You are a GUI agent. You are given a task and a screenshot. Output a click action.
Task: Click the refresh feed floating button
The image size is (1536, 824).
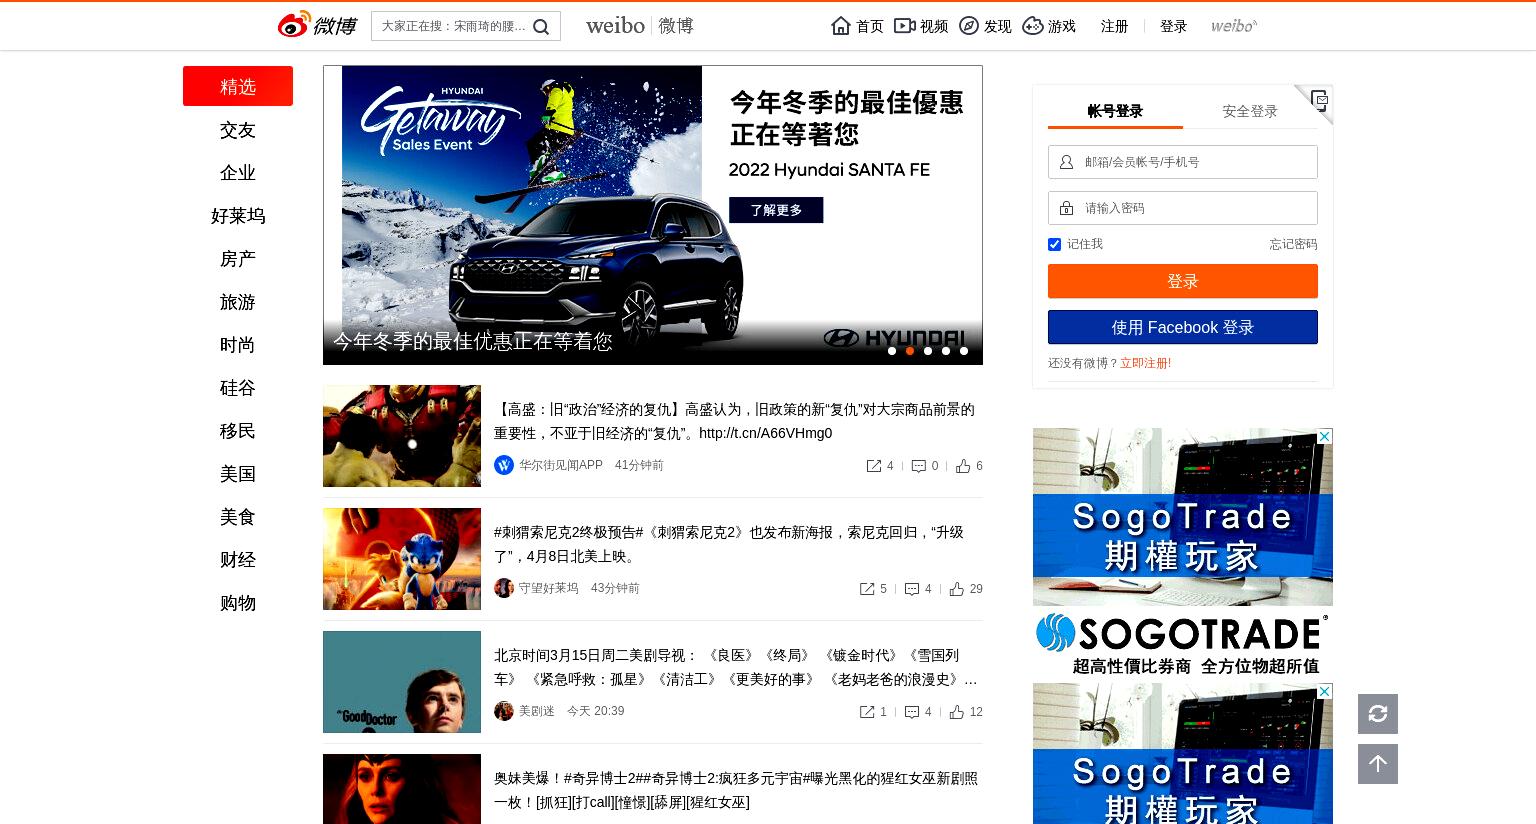click(1378, 714)
